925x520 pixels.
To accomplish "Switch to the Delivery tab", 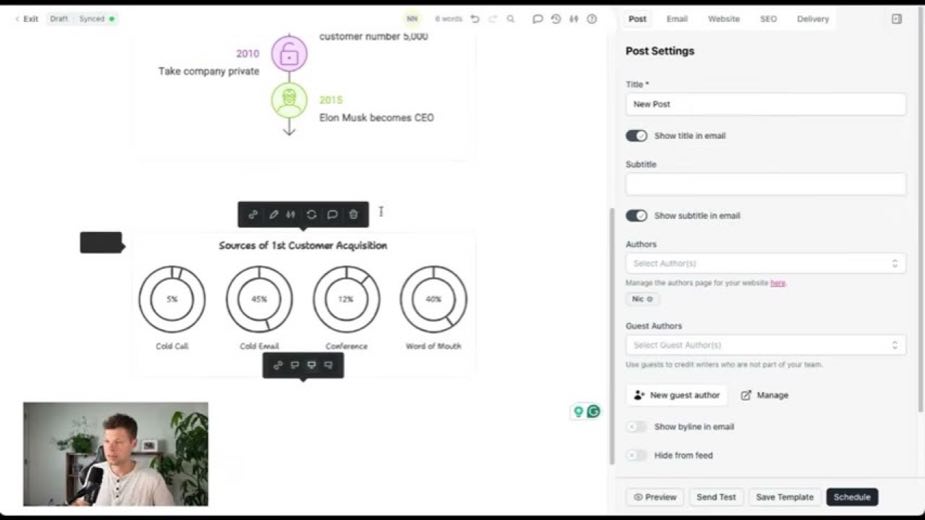I will (x=813, y=19).
